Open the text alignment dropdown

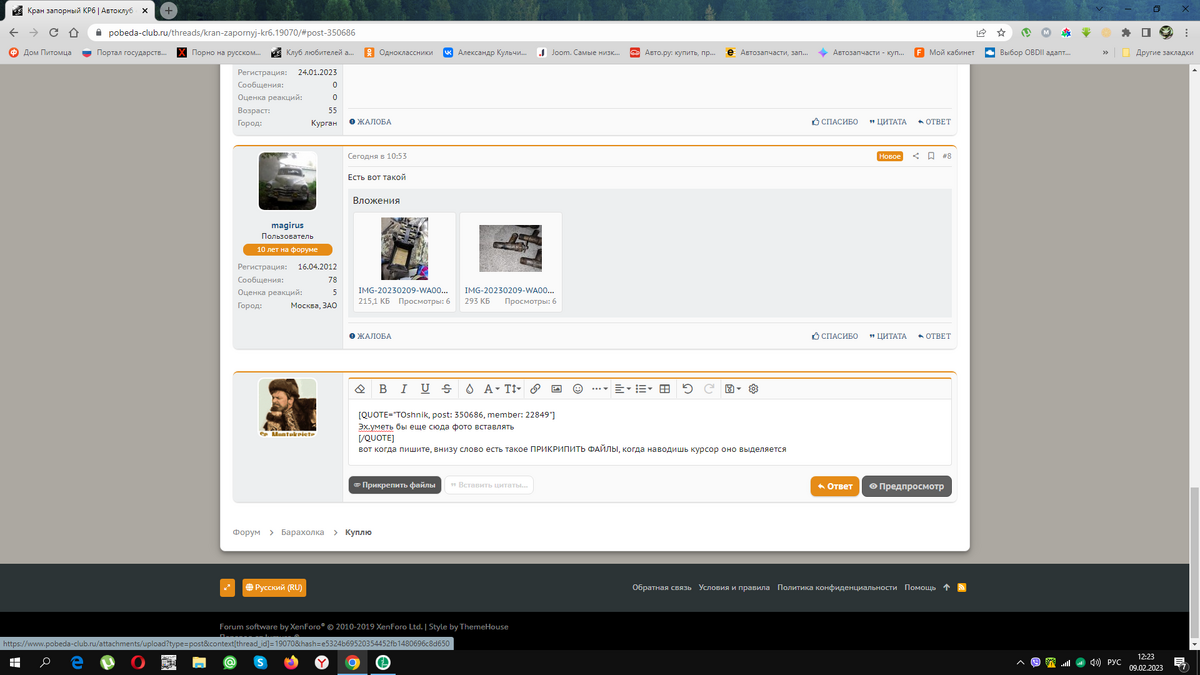coord(621,389)
